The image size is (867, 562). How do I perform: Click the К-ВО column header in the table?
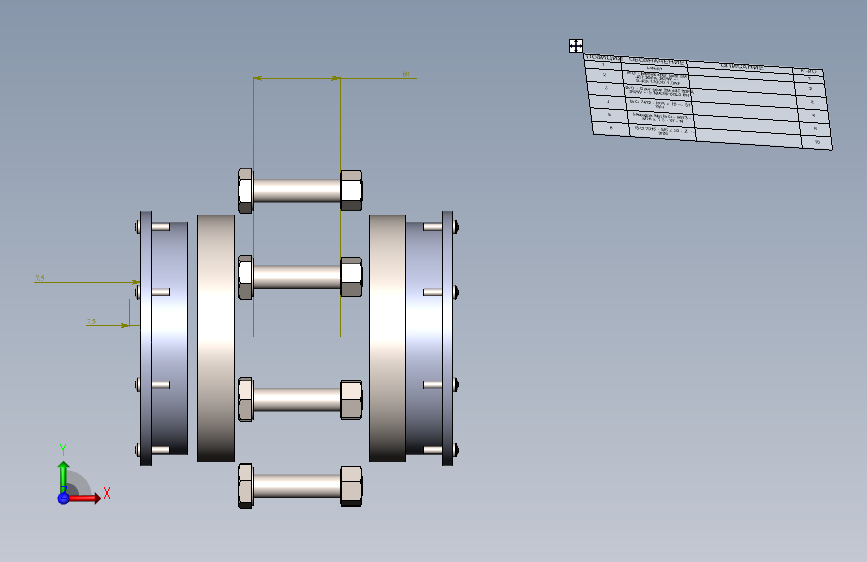tap(808, 71)
